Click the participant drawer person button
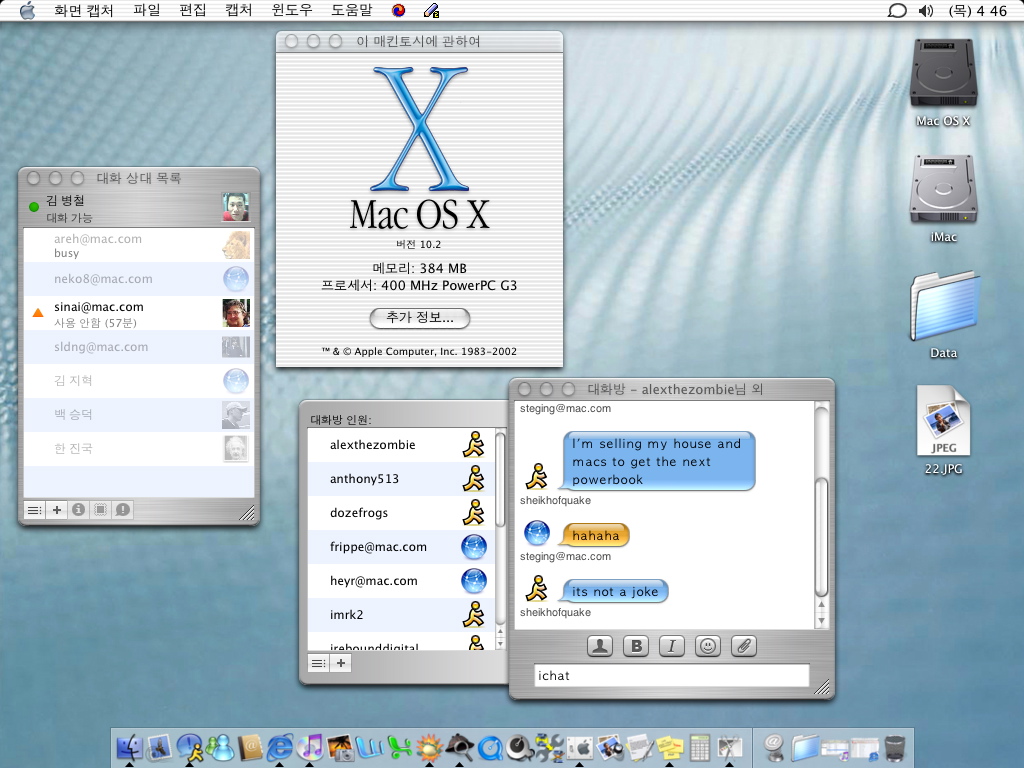The height and width of the screenshot is (768, 1024). [x=600, y=646]
